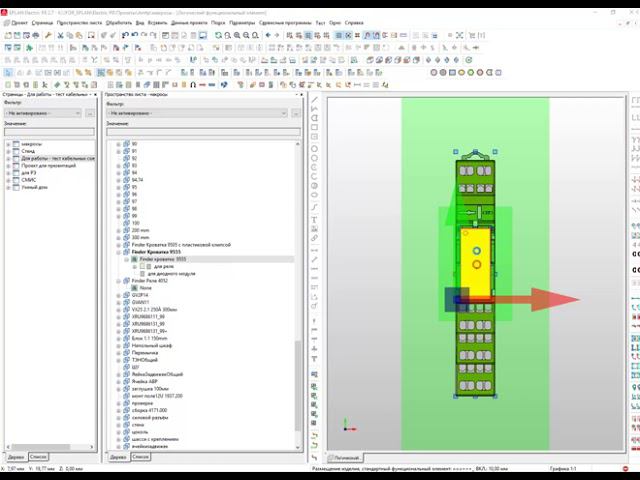Click the '...' button beside pages filter
640x480 pixels.
tap(90, 113)
